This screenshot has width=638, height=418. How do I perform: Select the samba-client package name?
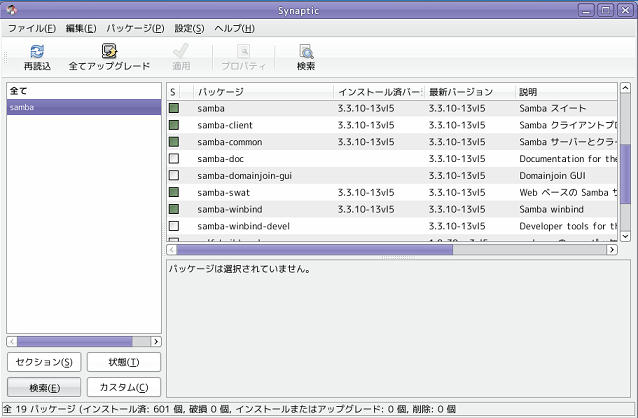pyautogui.click(x=225, y=125)
